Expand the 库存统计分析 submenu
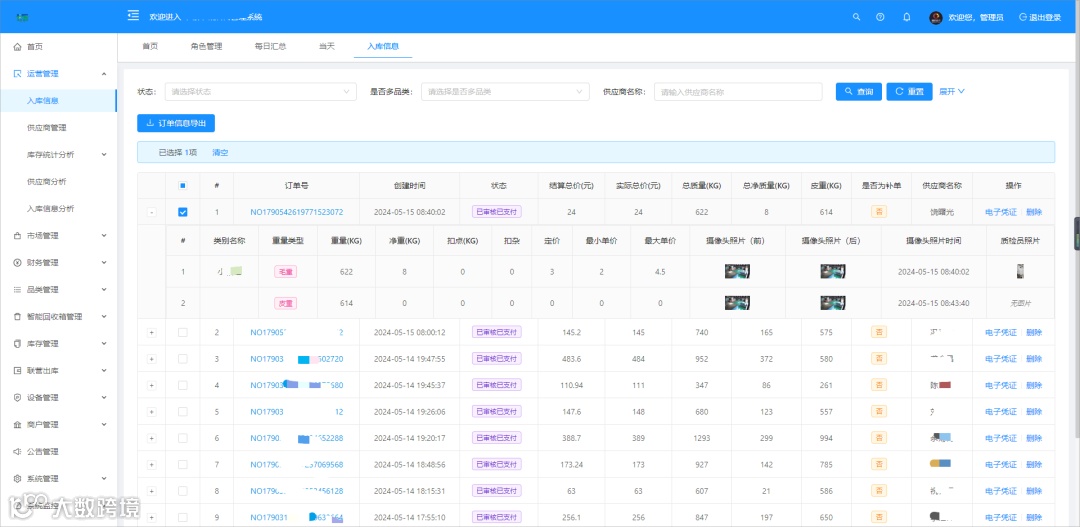 point(103,155)
